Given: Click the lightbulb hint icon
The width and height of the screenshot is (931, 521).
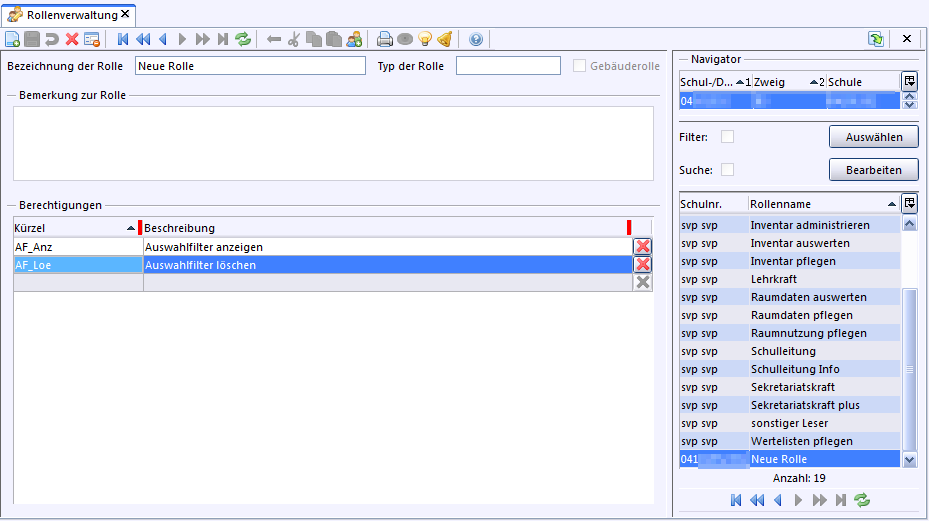Looking at the screenshot, I should click(425, 40).
